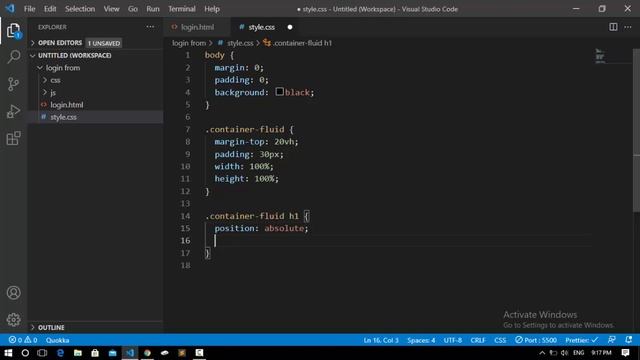This screenshot has width=640, height=360.
Task: Click UTF-8 encoding status
Action: pyautogui.click(x=453, y=340)
